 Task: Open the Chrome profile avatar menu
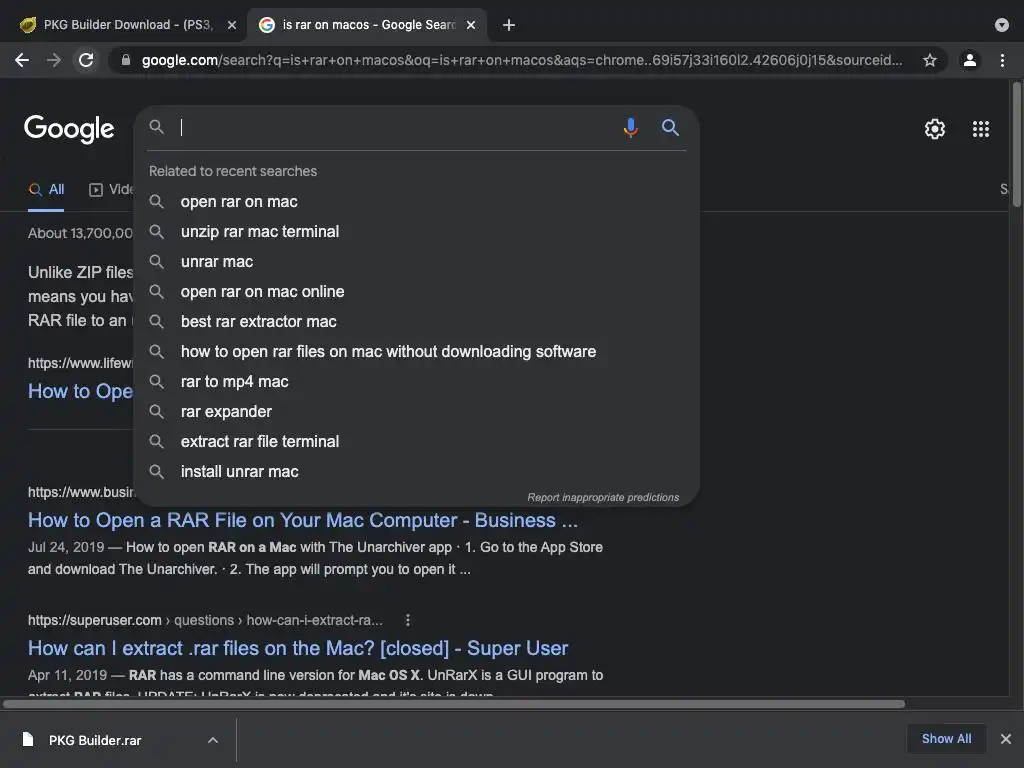tap(970, 60)
